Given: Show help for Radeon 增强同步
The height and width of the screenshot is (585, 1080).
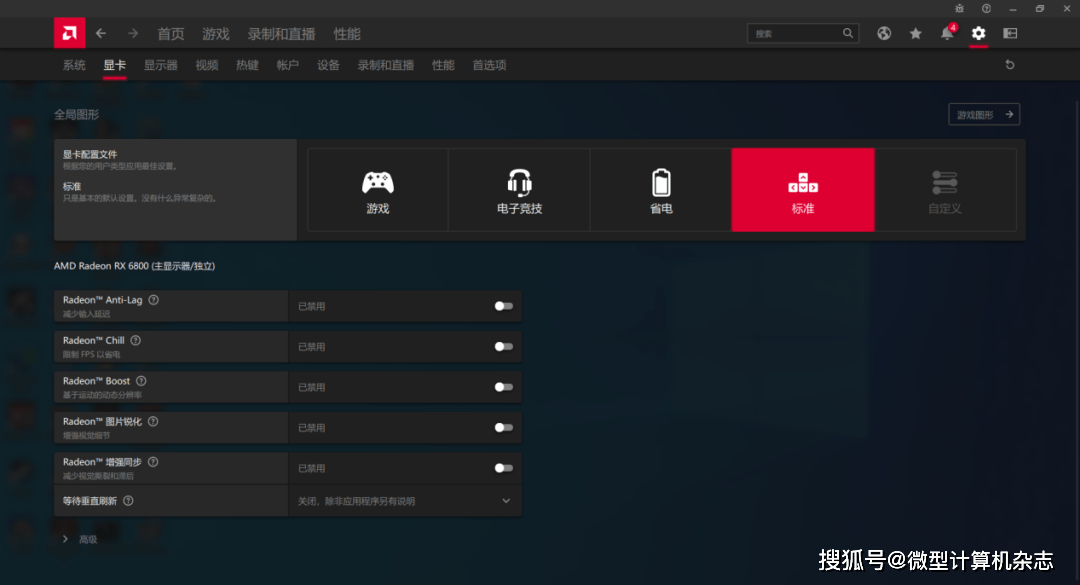Looking at the screenshot, I should tap(153, 462).
